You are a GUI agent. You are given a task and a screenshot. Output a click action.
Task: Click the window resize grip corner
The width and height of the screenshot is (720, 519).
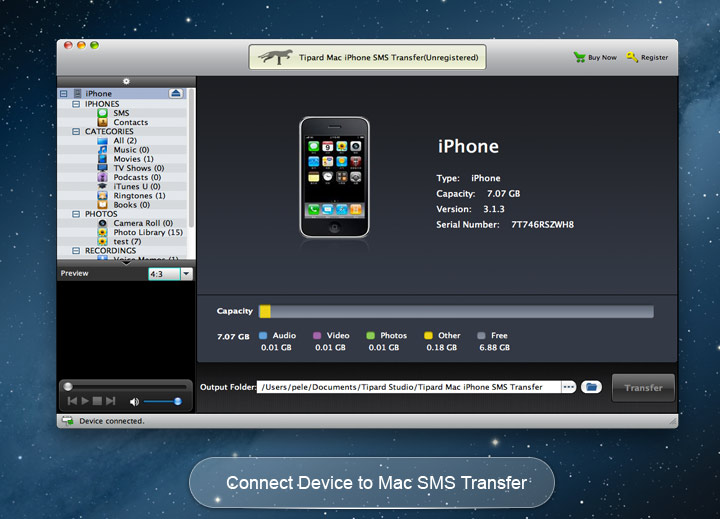(673, 421)
